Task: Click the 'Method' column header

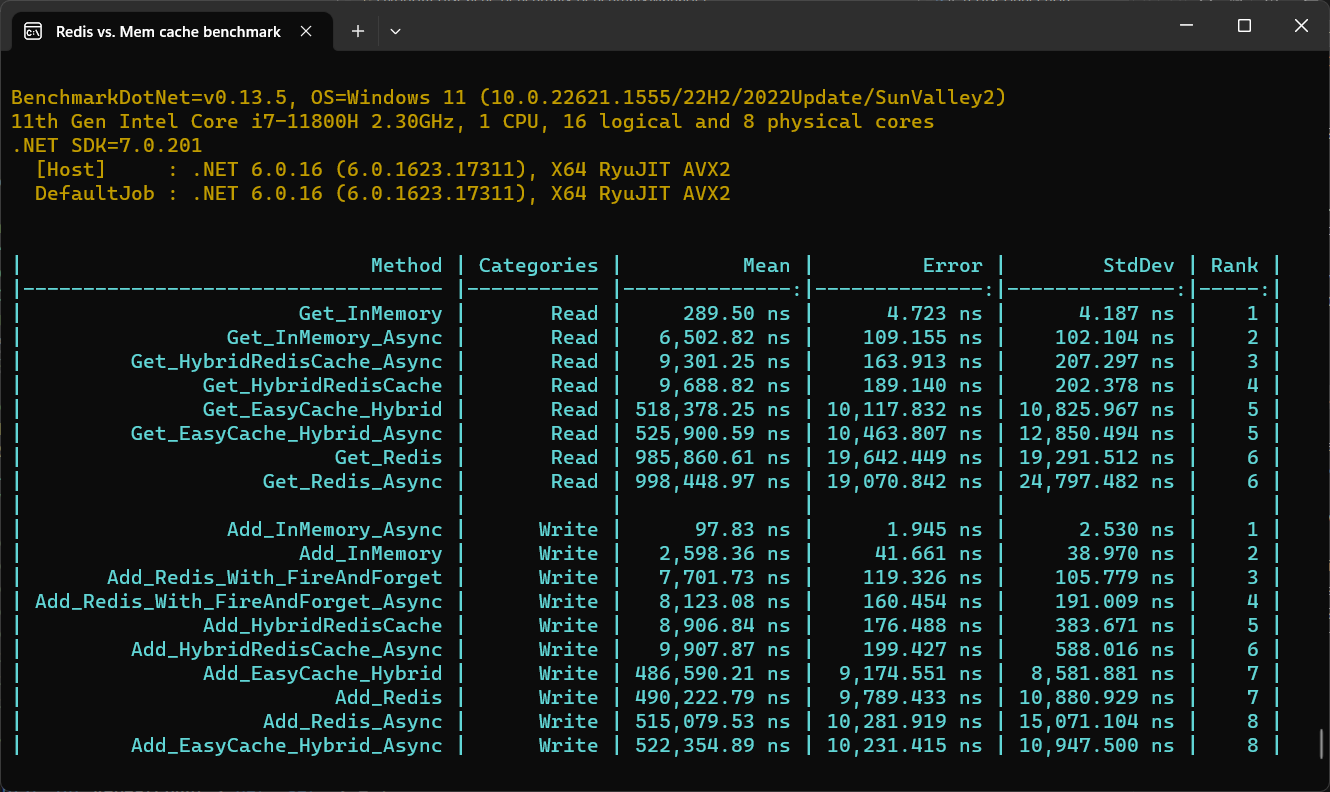Action: click(x=406, y=265)
